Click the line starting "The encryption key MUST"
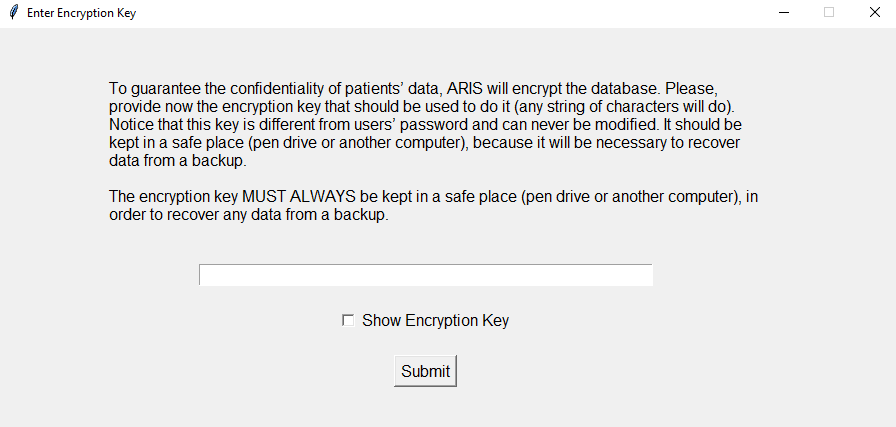Screen dimensions: 896x427 coord(434,197)
